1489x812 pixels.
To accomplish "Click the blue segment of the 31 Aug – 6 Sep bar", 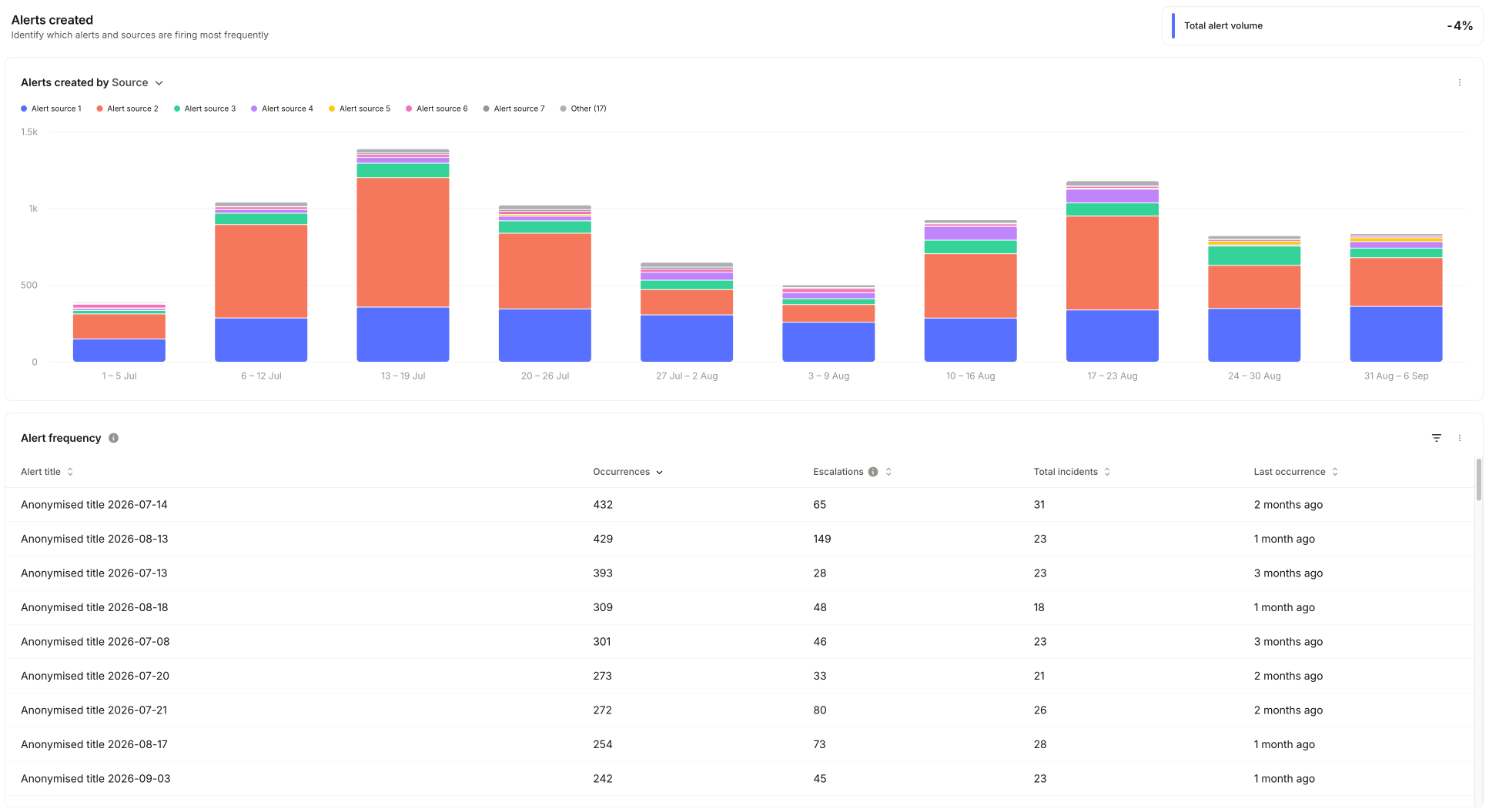I will point(1396,334).
